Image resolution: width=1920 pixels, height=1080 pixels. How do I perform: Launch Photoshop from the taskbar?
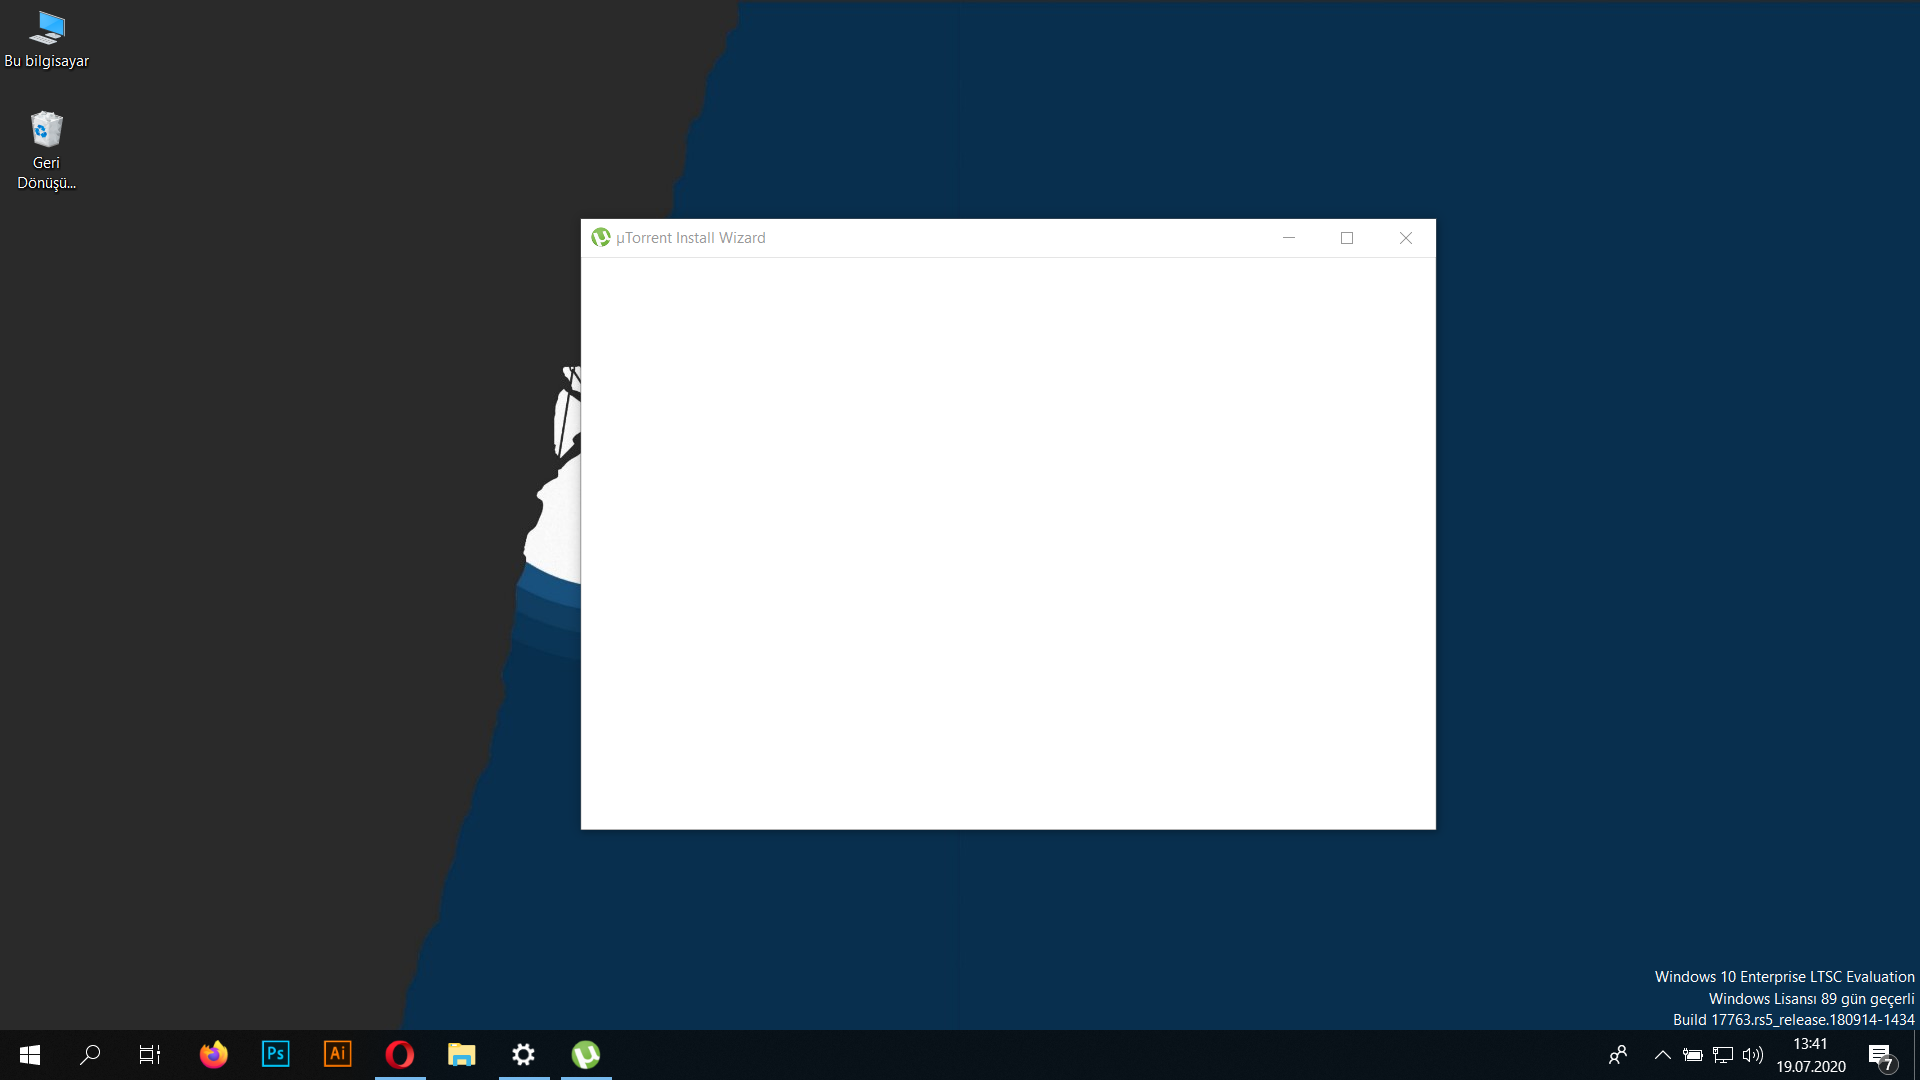click(275, 1055)
